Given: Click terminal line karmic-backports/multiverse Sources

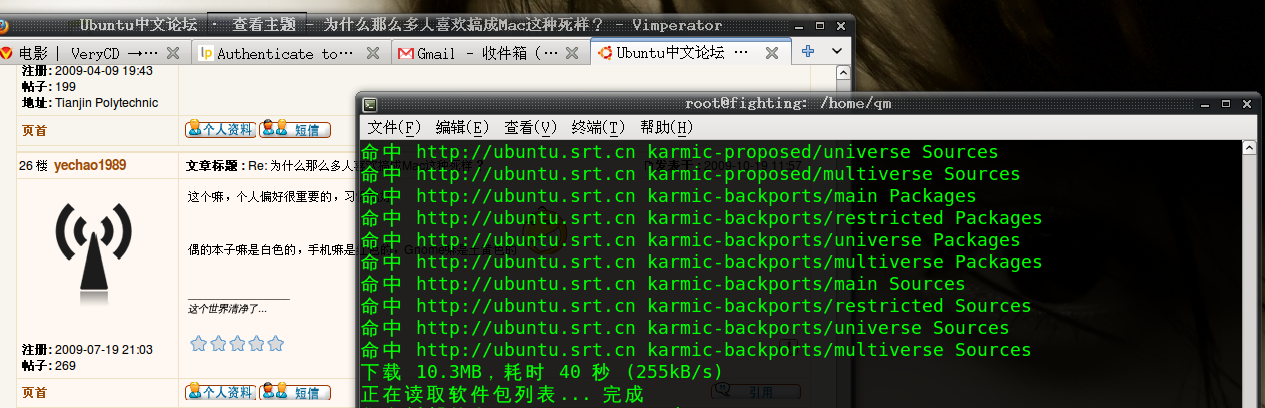Looking at the screenshot, I should point(696,350).
